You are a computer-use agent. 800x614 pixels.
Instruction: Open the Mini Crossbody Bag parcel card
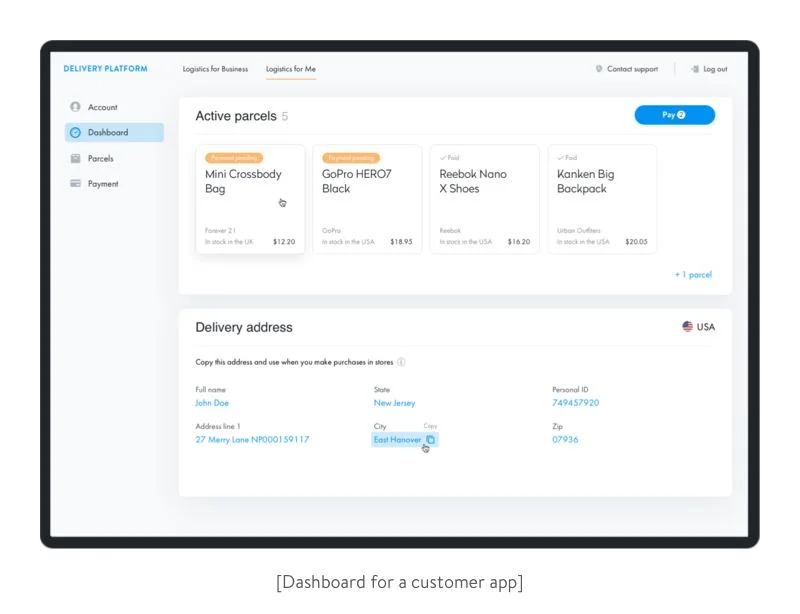tap(250, 199)
